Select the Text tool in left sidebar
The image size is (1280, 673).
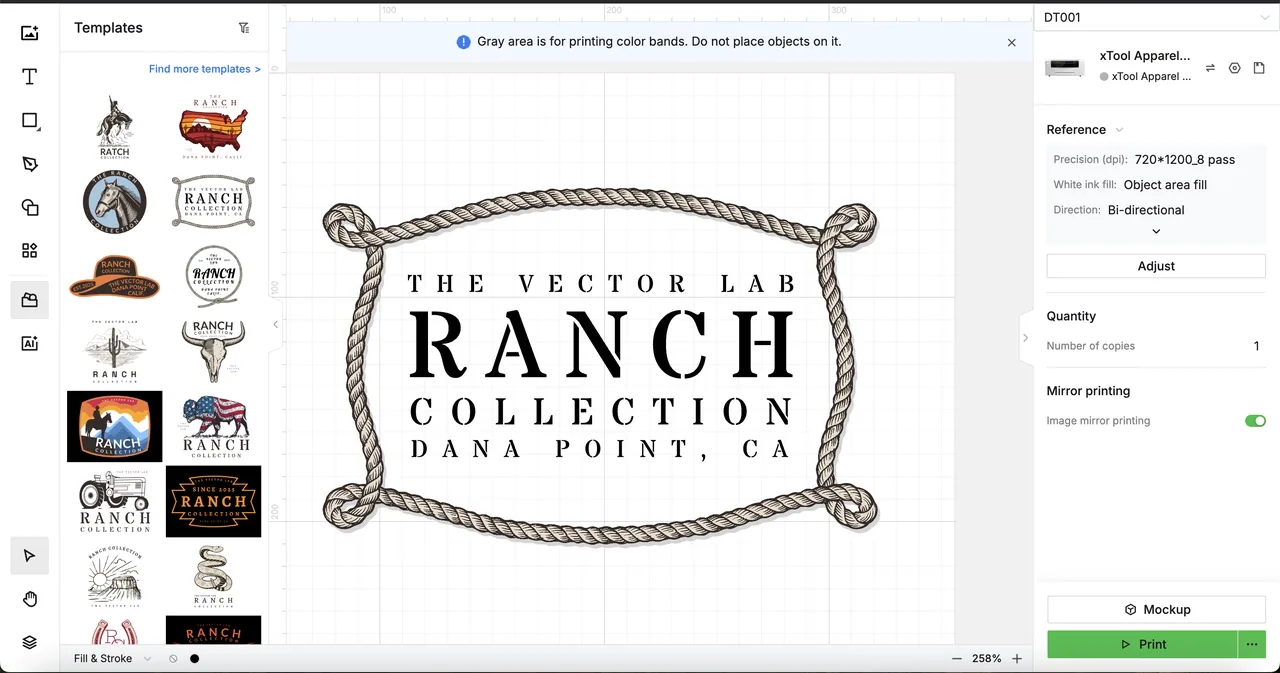click(30, 77)
